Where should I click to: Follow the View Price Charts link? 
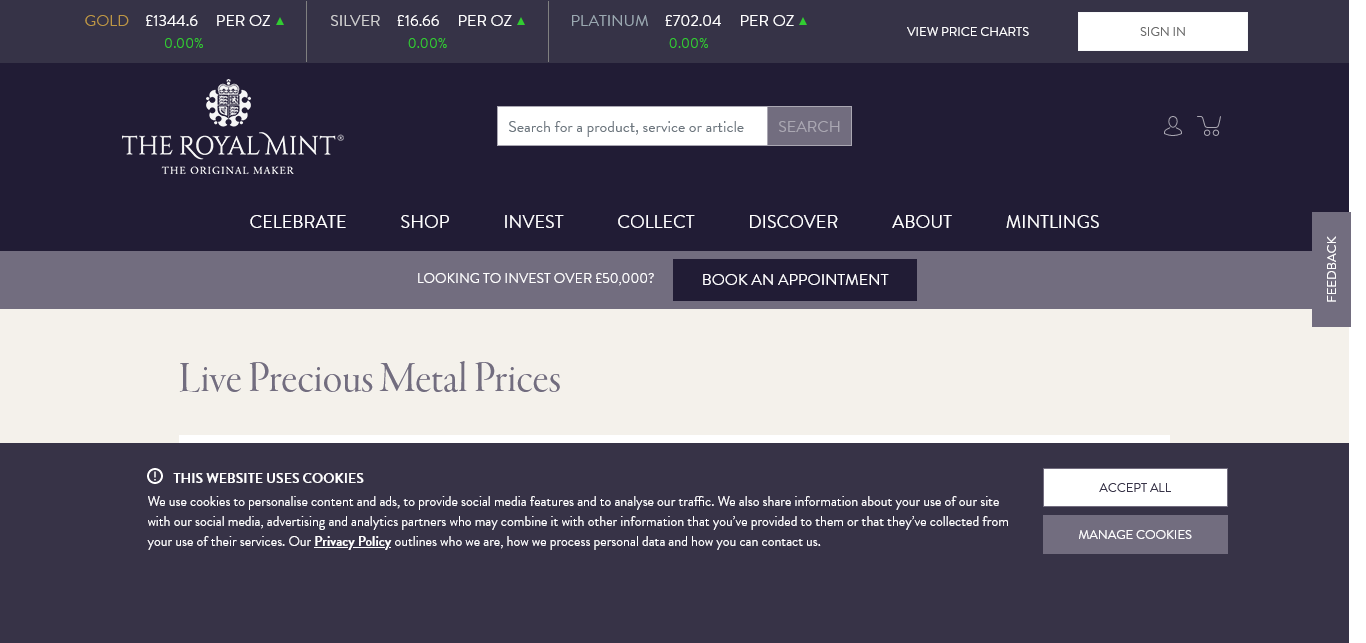[967, 32]
